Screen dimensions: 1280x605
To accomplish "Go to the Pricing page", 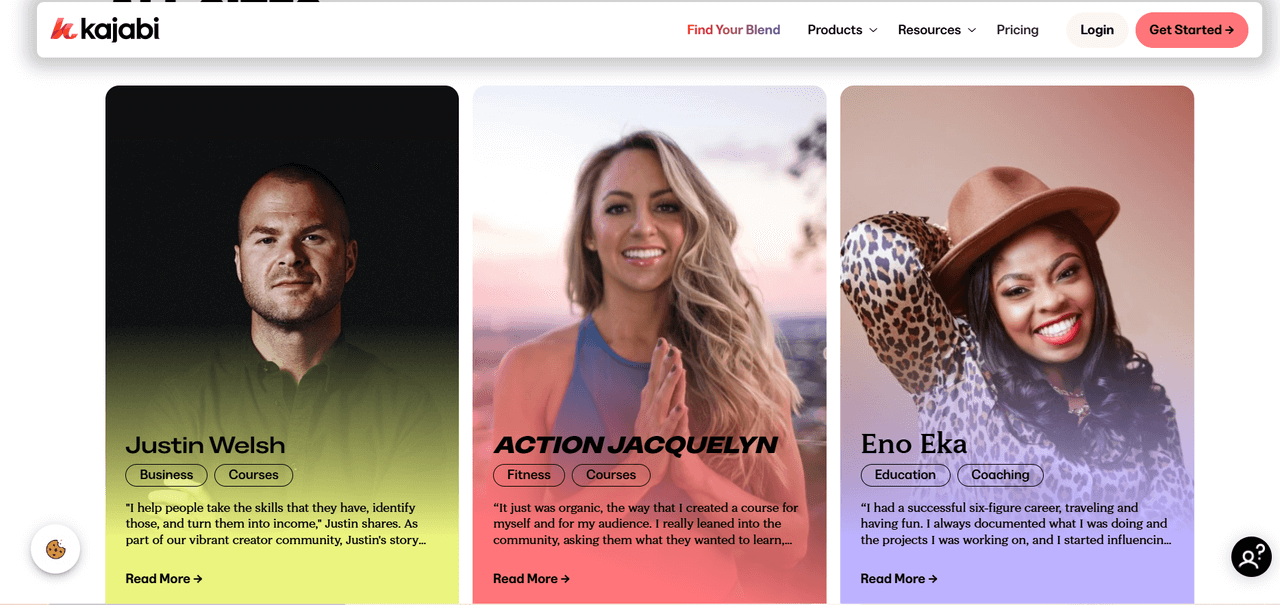I will (1017, 30).
